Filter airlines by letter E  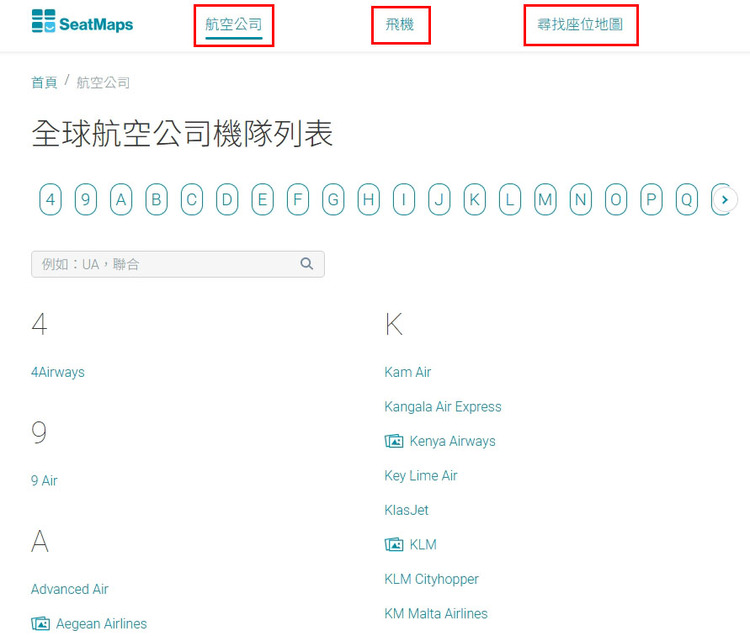263,199
